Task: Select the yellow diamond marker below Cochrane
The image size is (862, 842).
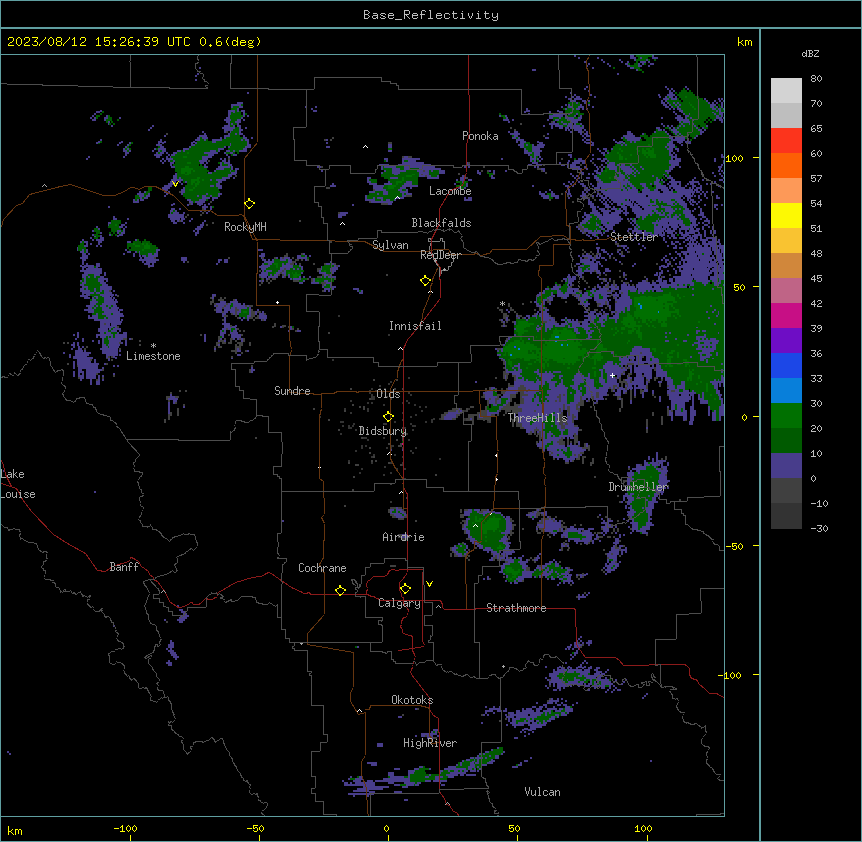Action: pyautogui.click(x=340, y=590)
